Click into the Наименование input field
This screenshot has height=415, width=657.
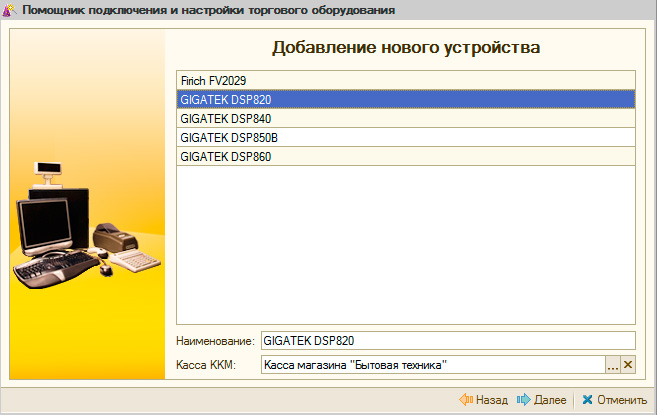tap(448, 340)
